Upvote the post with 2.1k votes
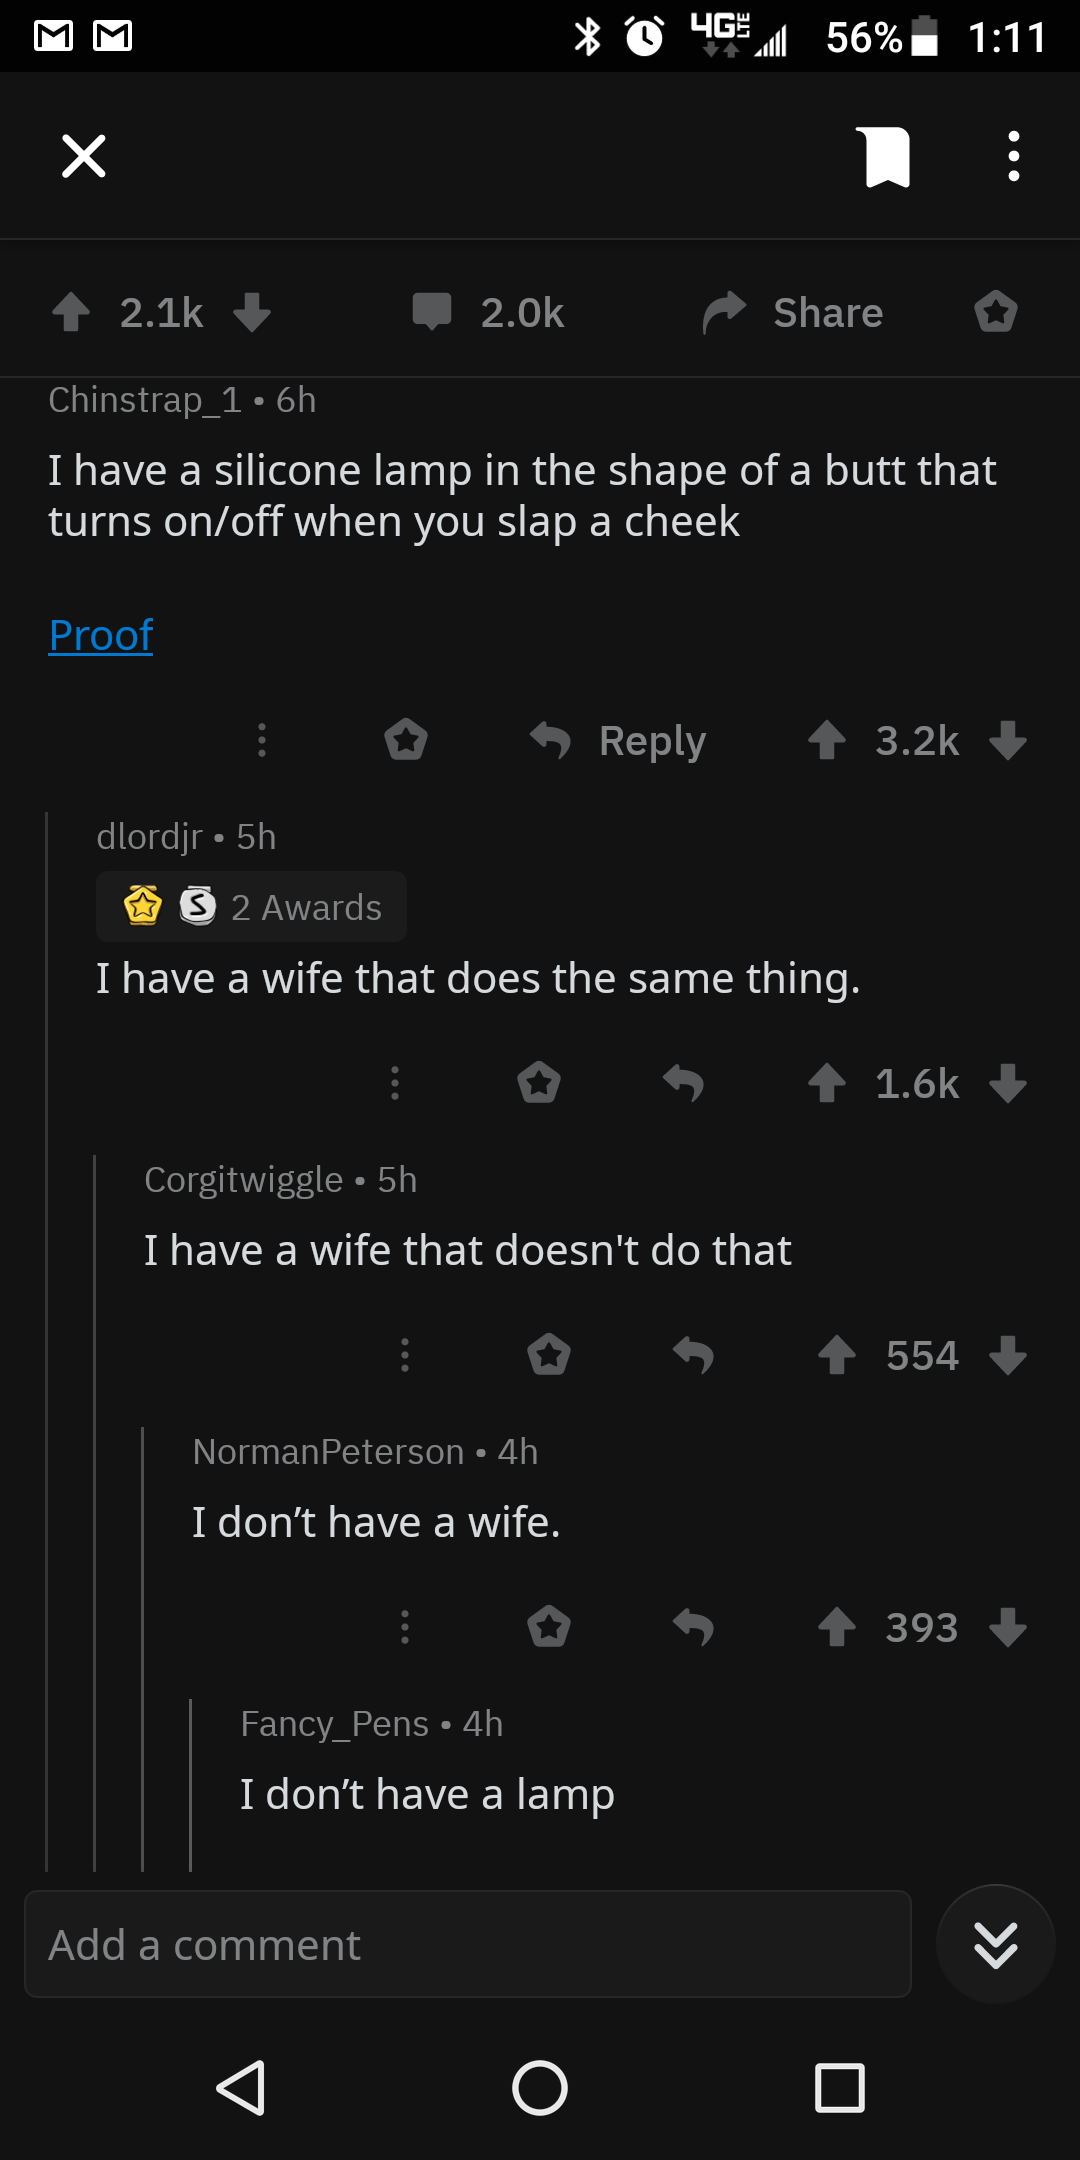Image resolution: width=1080 pixels, height=2160 pixels. click(71, 312)
